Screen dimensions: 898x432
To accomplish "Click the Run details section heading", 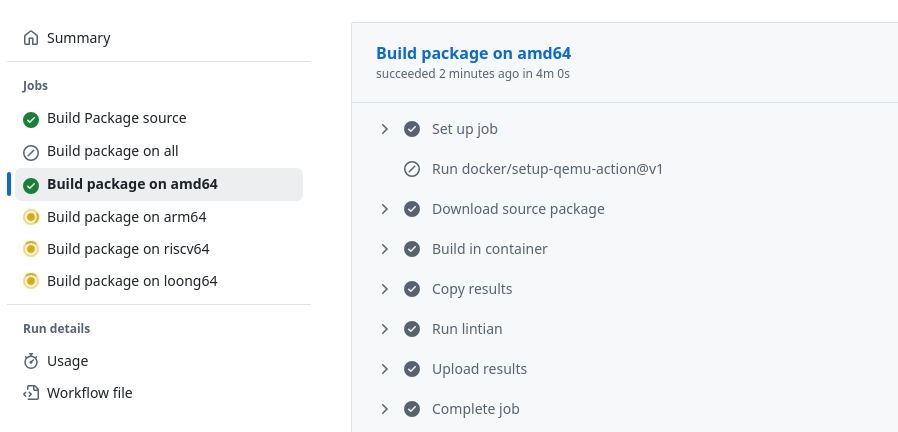I will [56, 329].
